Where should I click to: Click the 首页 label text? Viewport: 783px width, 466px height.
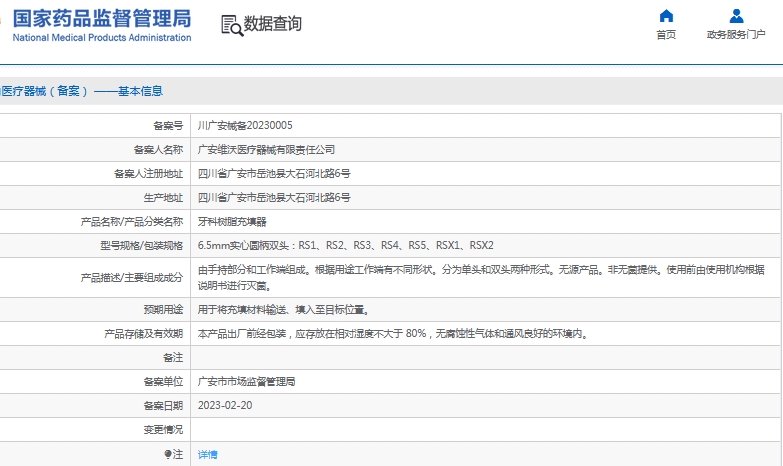pyautogui.click(x=666, y=34)
